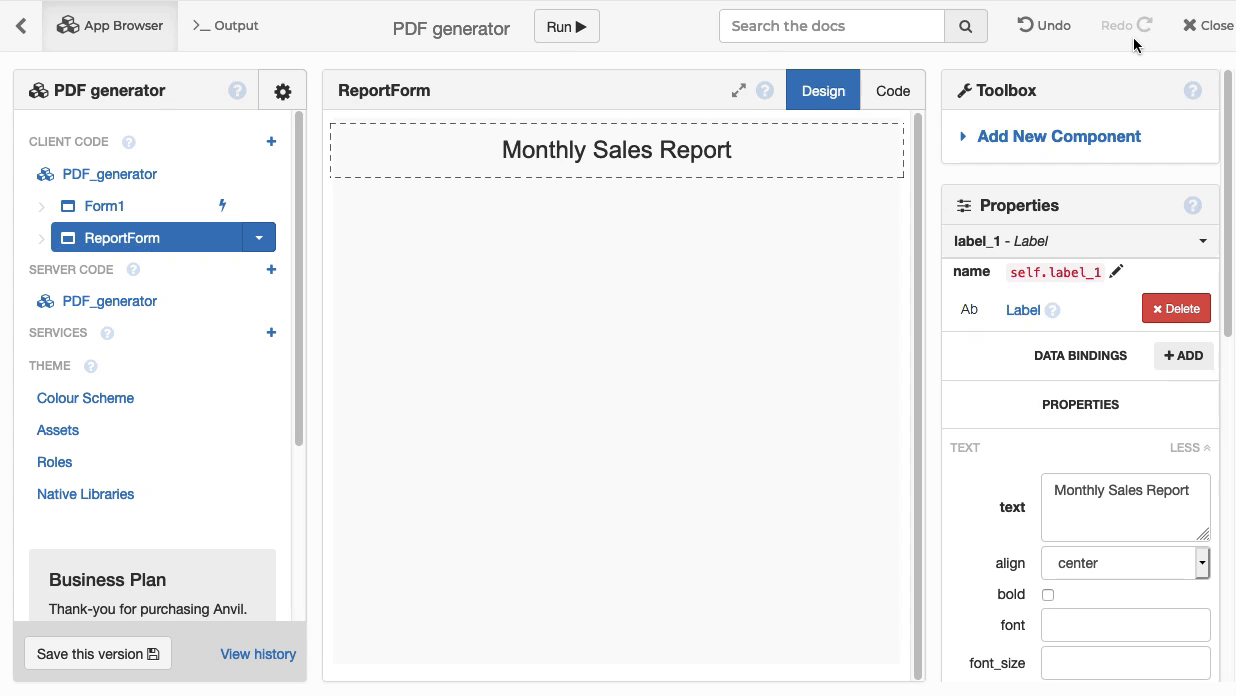Expand the Form1 tree item

41,207
